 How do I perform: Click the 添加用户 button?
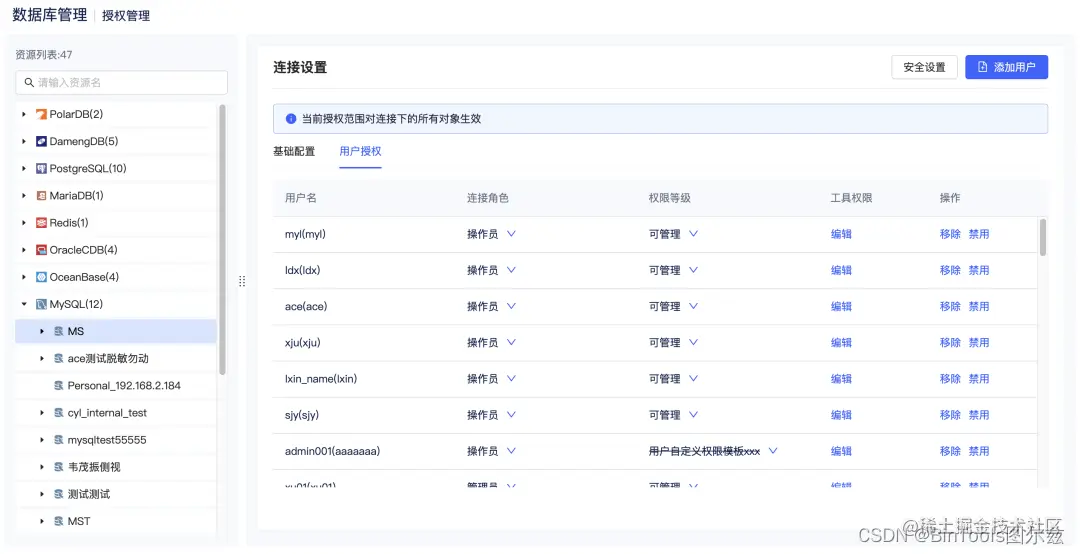[x=1006, y=67]
